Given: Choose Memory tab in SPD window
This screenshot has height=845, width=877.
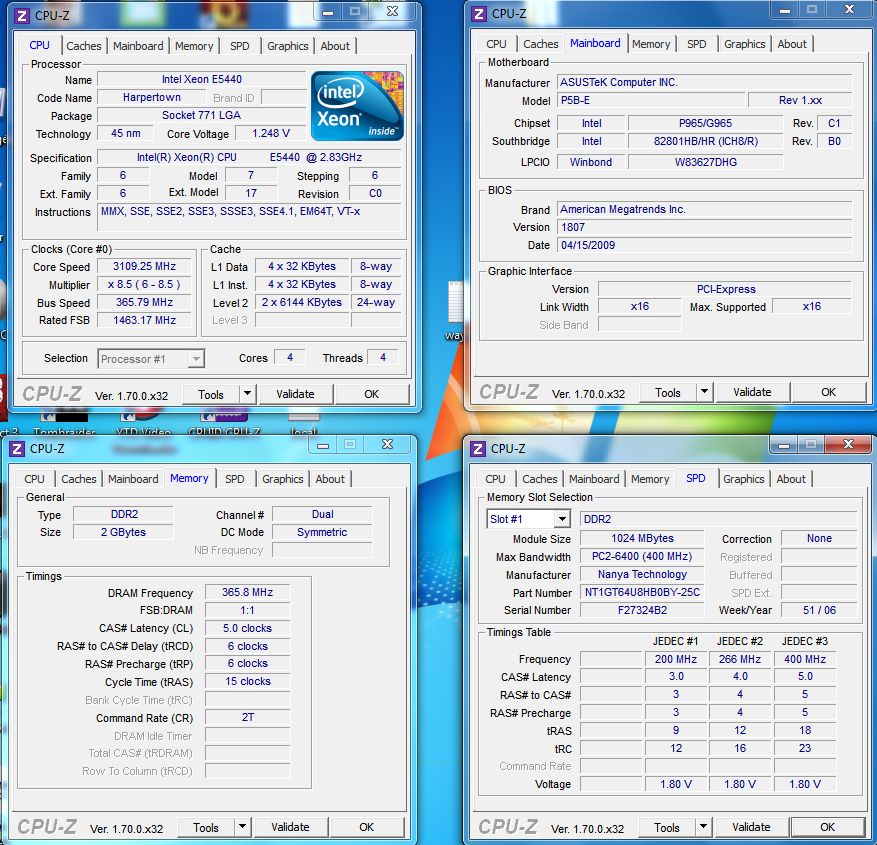Looking at the screenshot, I should pyautogui.click(x=650, y=479).
